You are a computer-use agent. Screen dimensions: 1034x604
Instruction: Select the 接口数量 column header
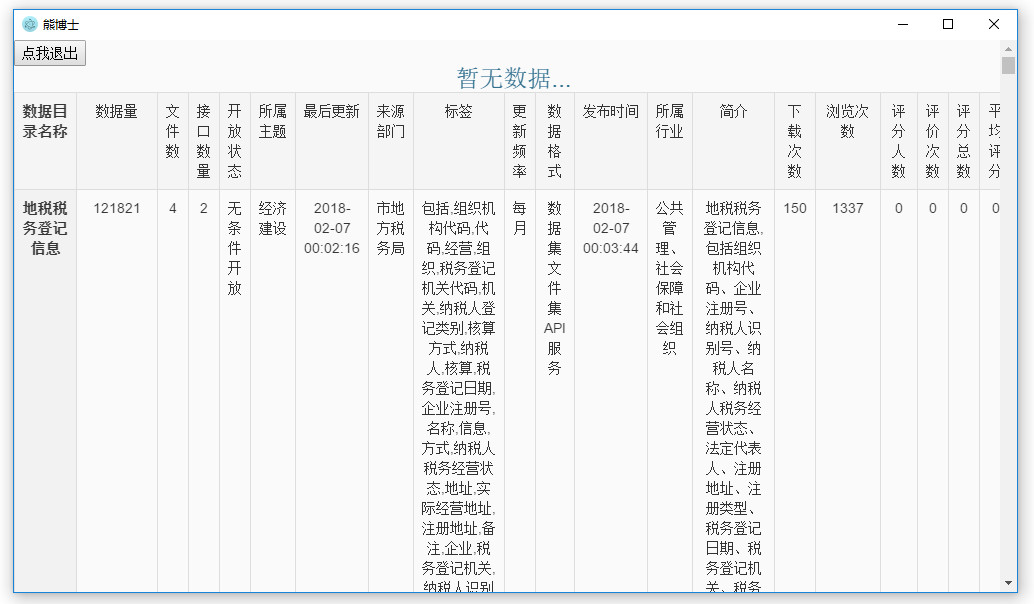pyautogui.click(x=204, y=141)
